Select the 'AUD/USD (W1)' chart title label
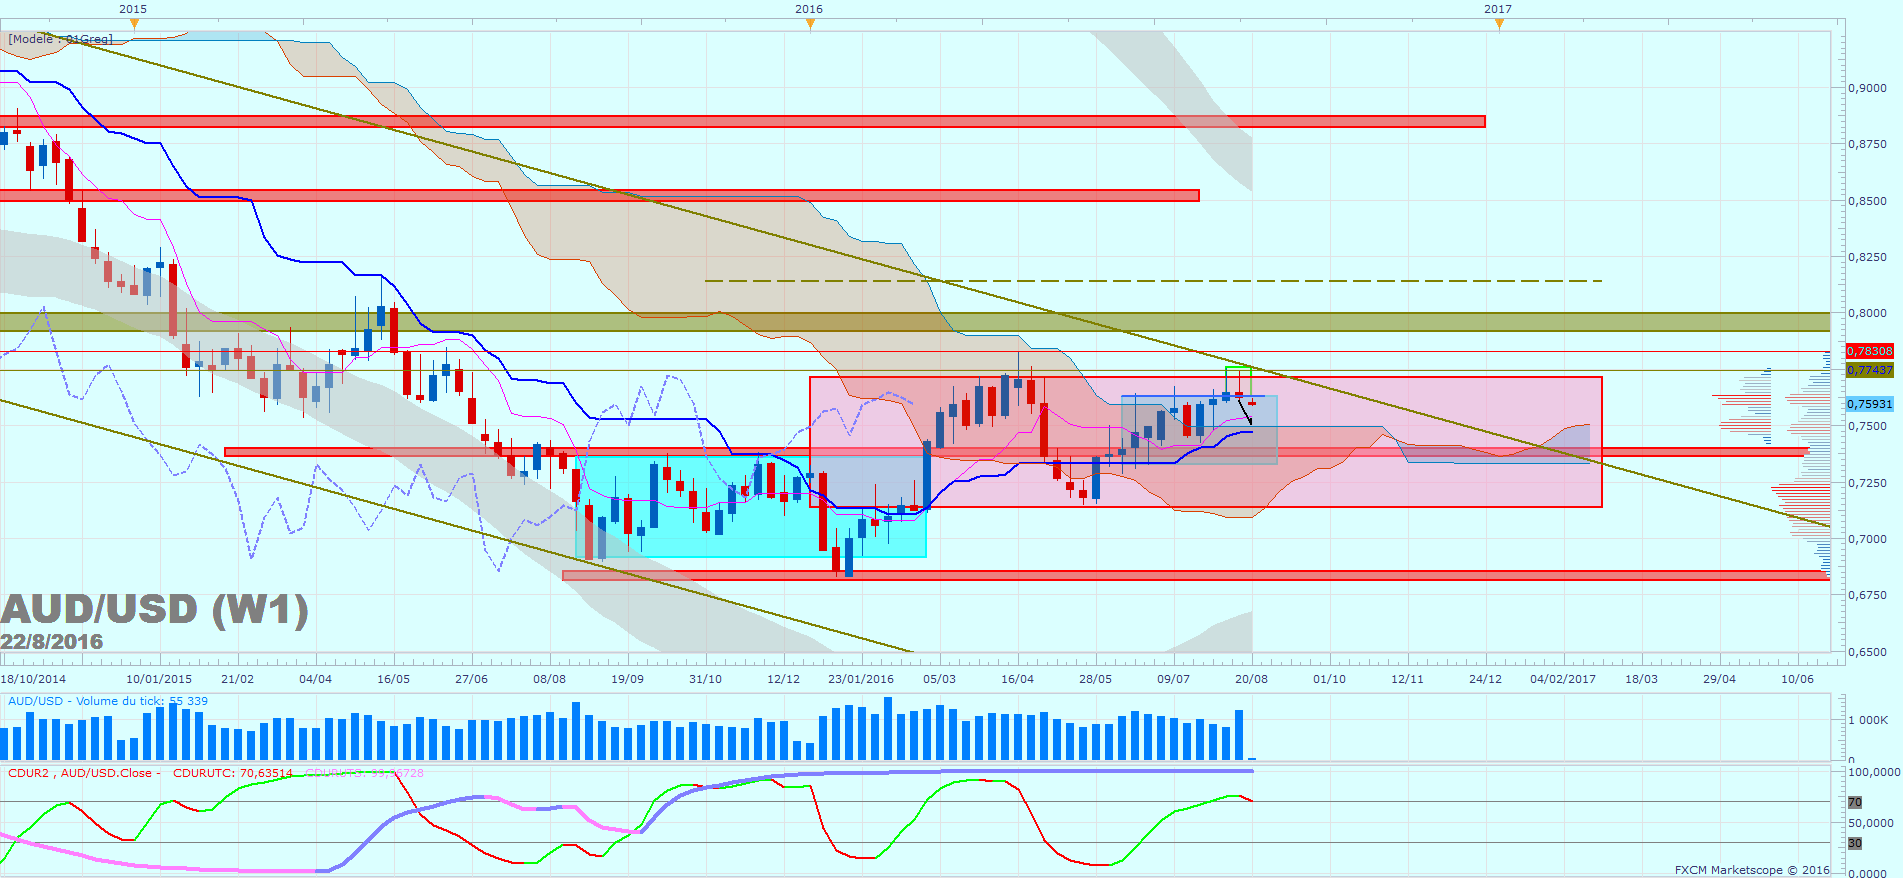 155,609
